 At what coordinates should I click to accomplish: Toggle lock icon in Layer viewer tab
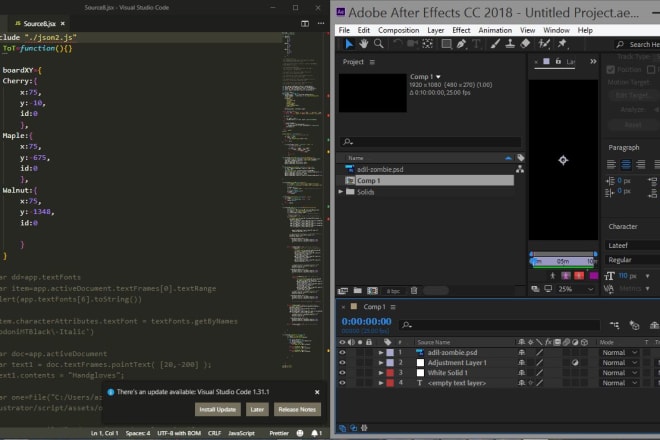point(558,61)
